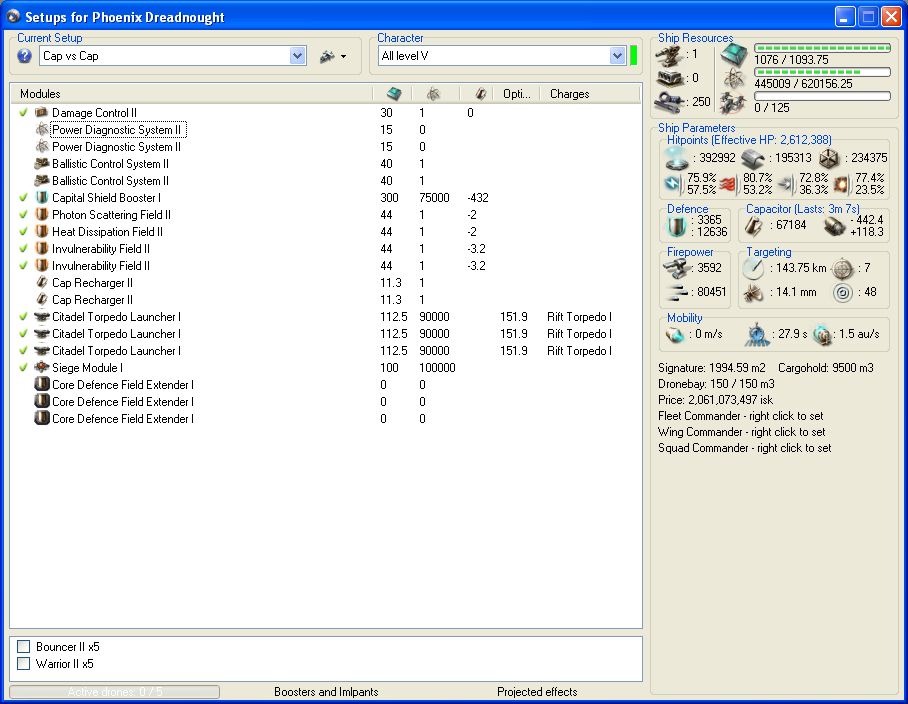Click the Capital Shield Booster I icon
908x704 pixels.
42,198
